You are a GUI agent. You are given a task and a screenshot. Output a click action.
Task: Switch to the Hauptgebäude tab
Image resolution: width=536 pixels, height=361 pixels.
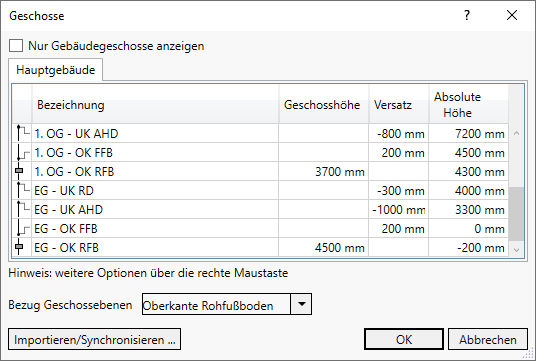(x=56, y=70)
